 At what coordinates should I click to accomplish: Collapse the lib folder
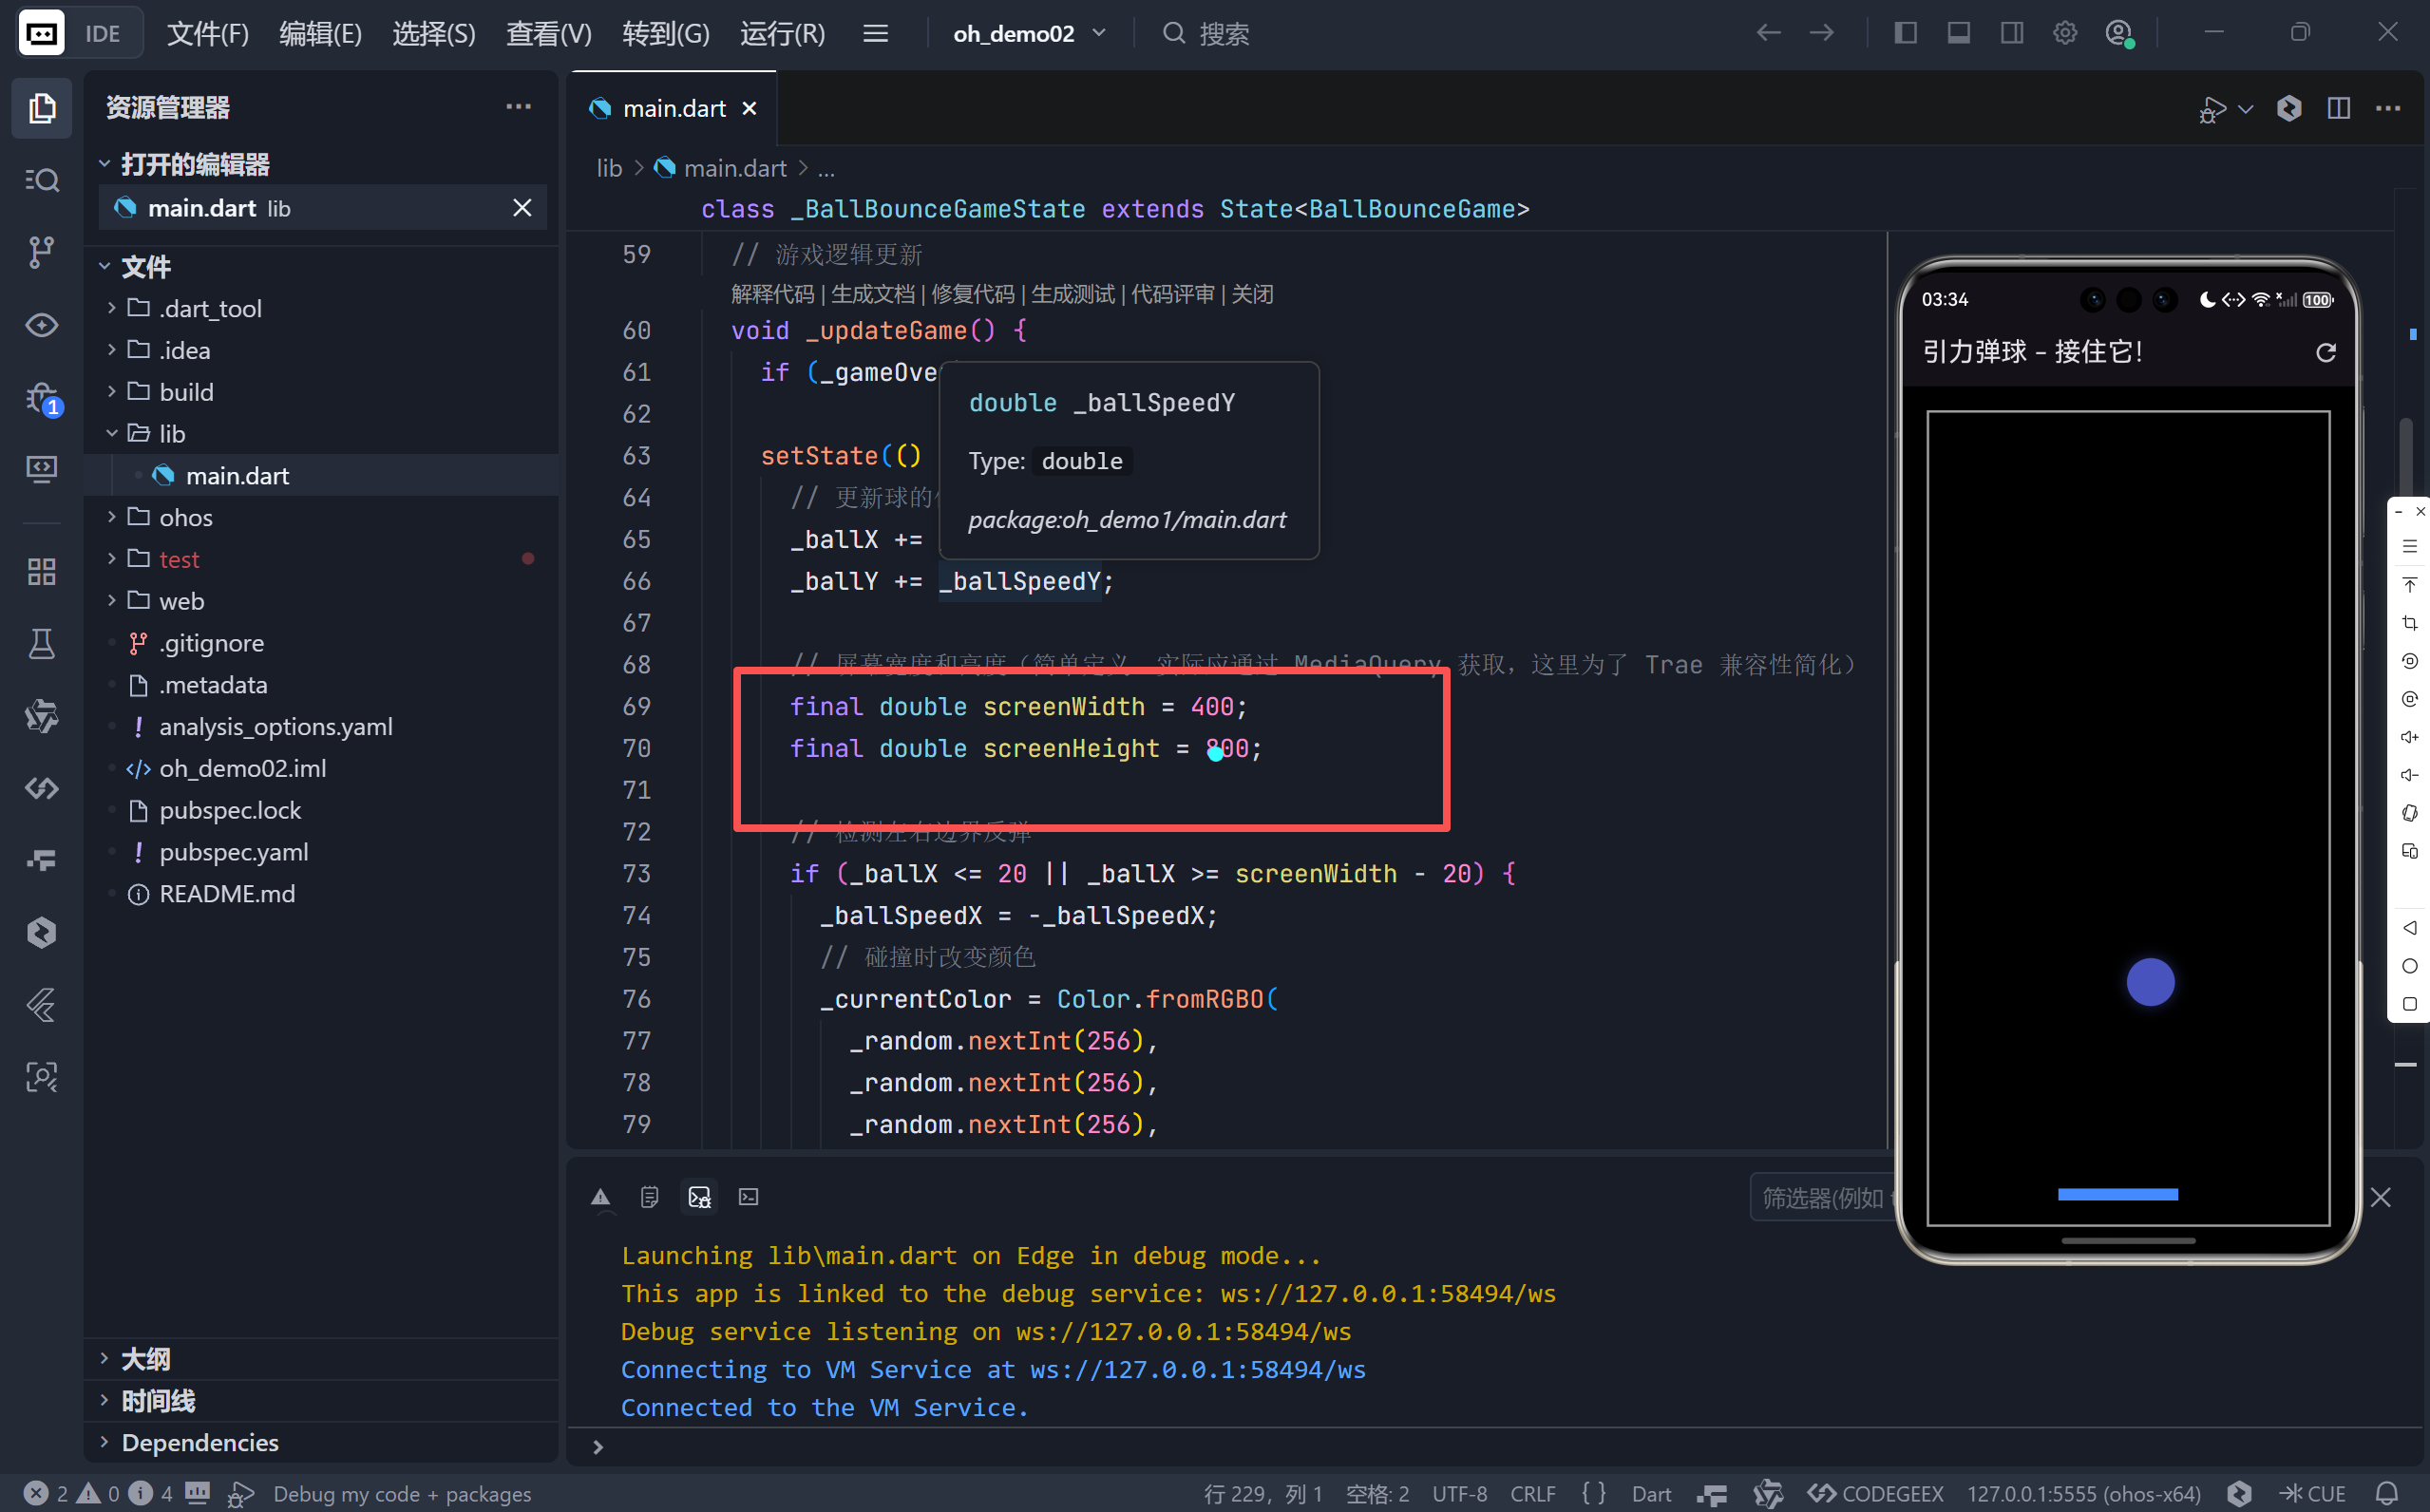172,434
